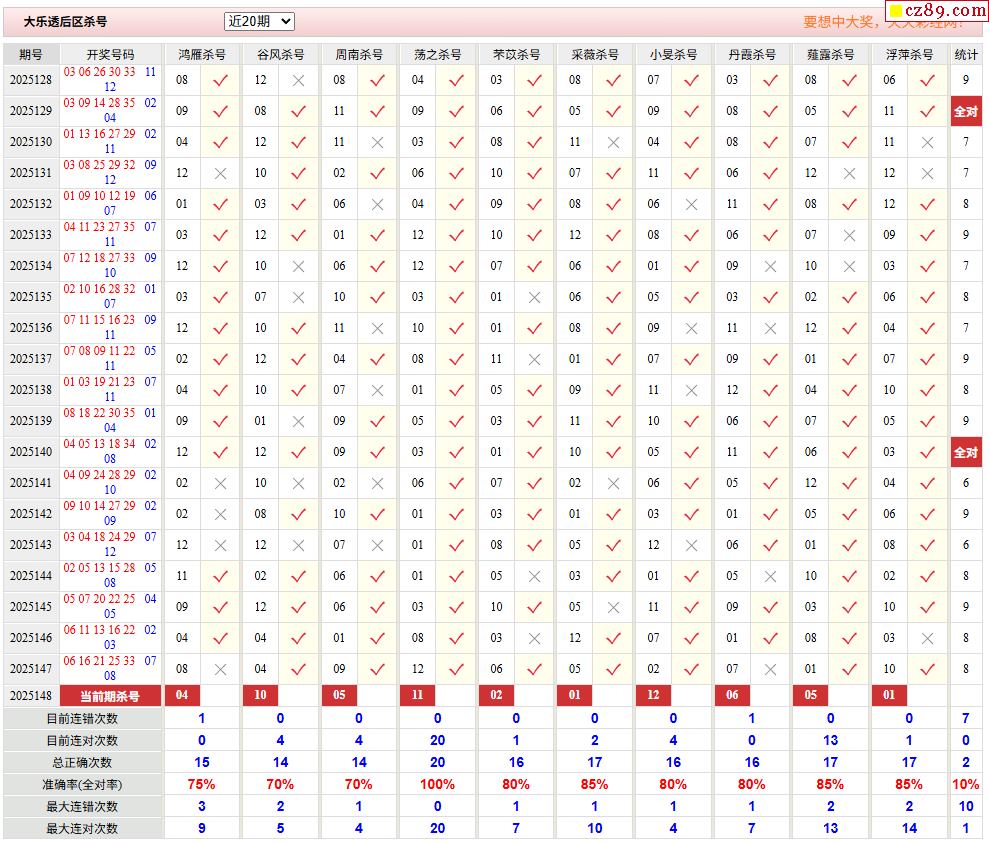The height and width of the screenshot is (844, 989).
Task: Click the 鸿雁杀号 column header
Action: (201, 54)
